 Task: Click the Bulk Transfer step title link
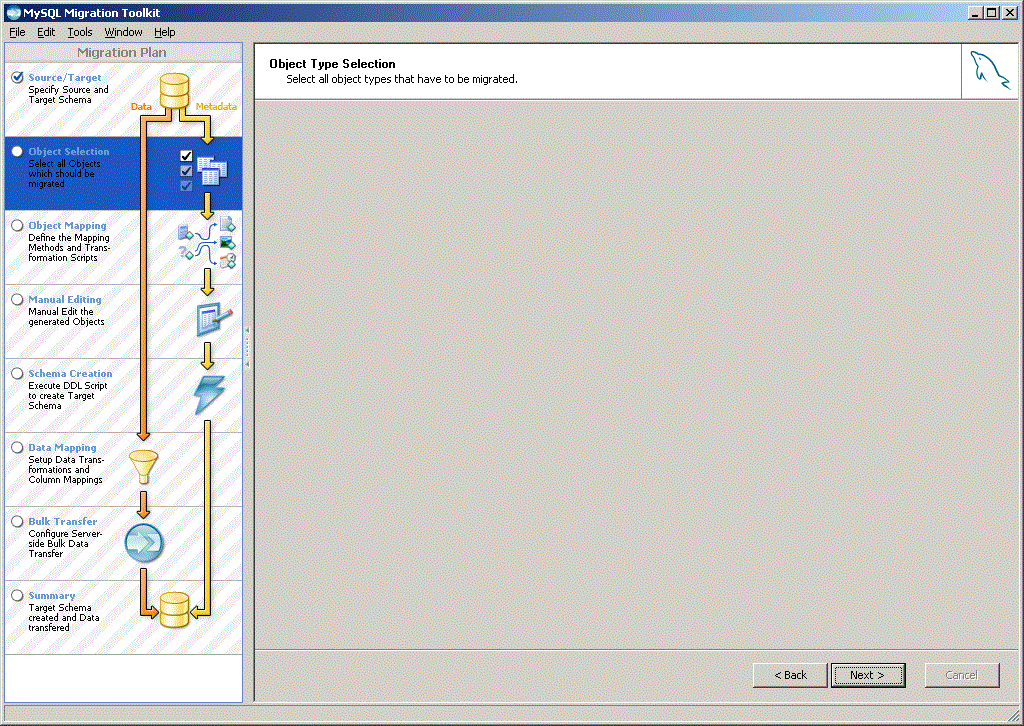click(x=63, y=522)
